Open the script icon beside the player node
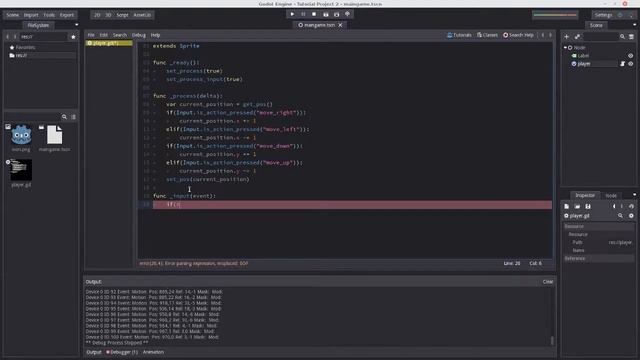640x360 pixels. click(622, 64)
